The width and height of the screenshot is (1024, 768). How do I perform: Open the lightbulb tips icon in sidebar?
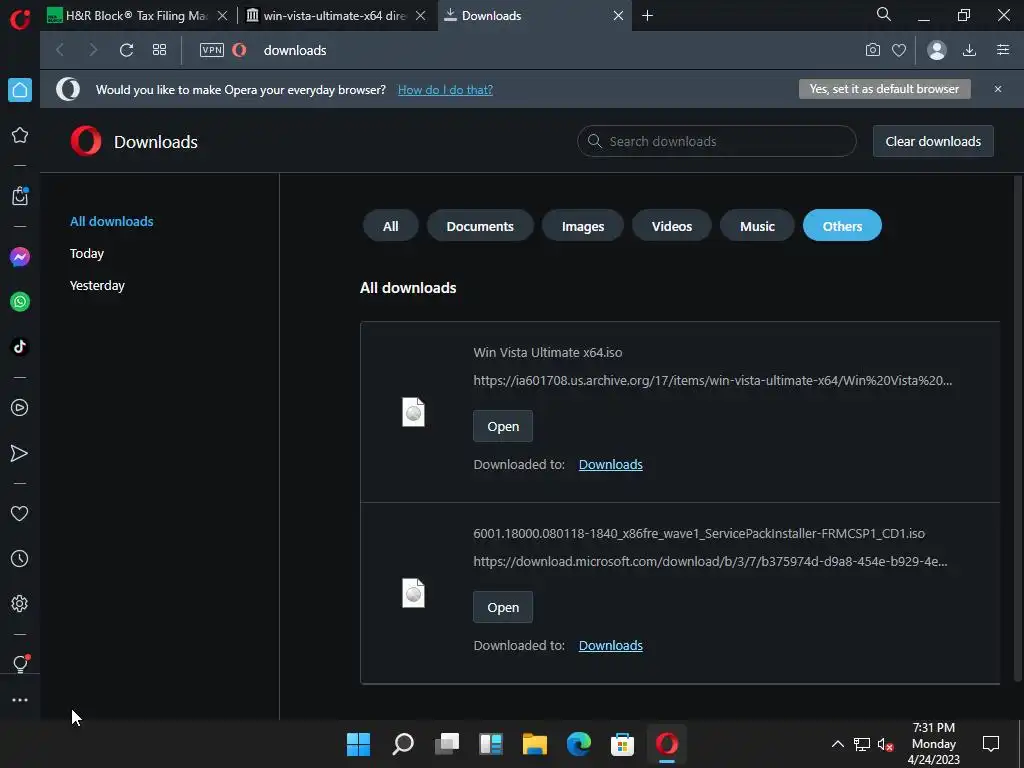click(20, 664)
